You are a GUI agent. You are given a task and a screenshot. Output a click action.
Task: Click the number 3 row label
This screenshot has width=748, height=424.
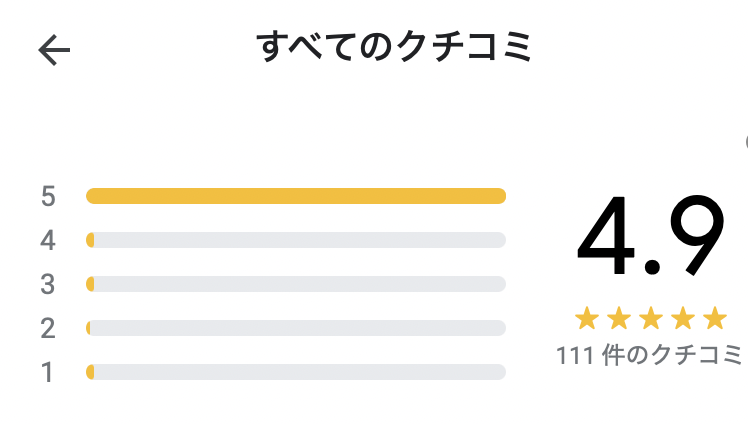tap(48, 284)
